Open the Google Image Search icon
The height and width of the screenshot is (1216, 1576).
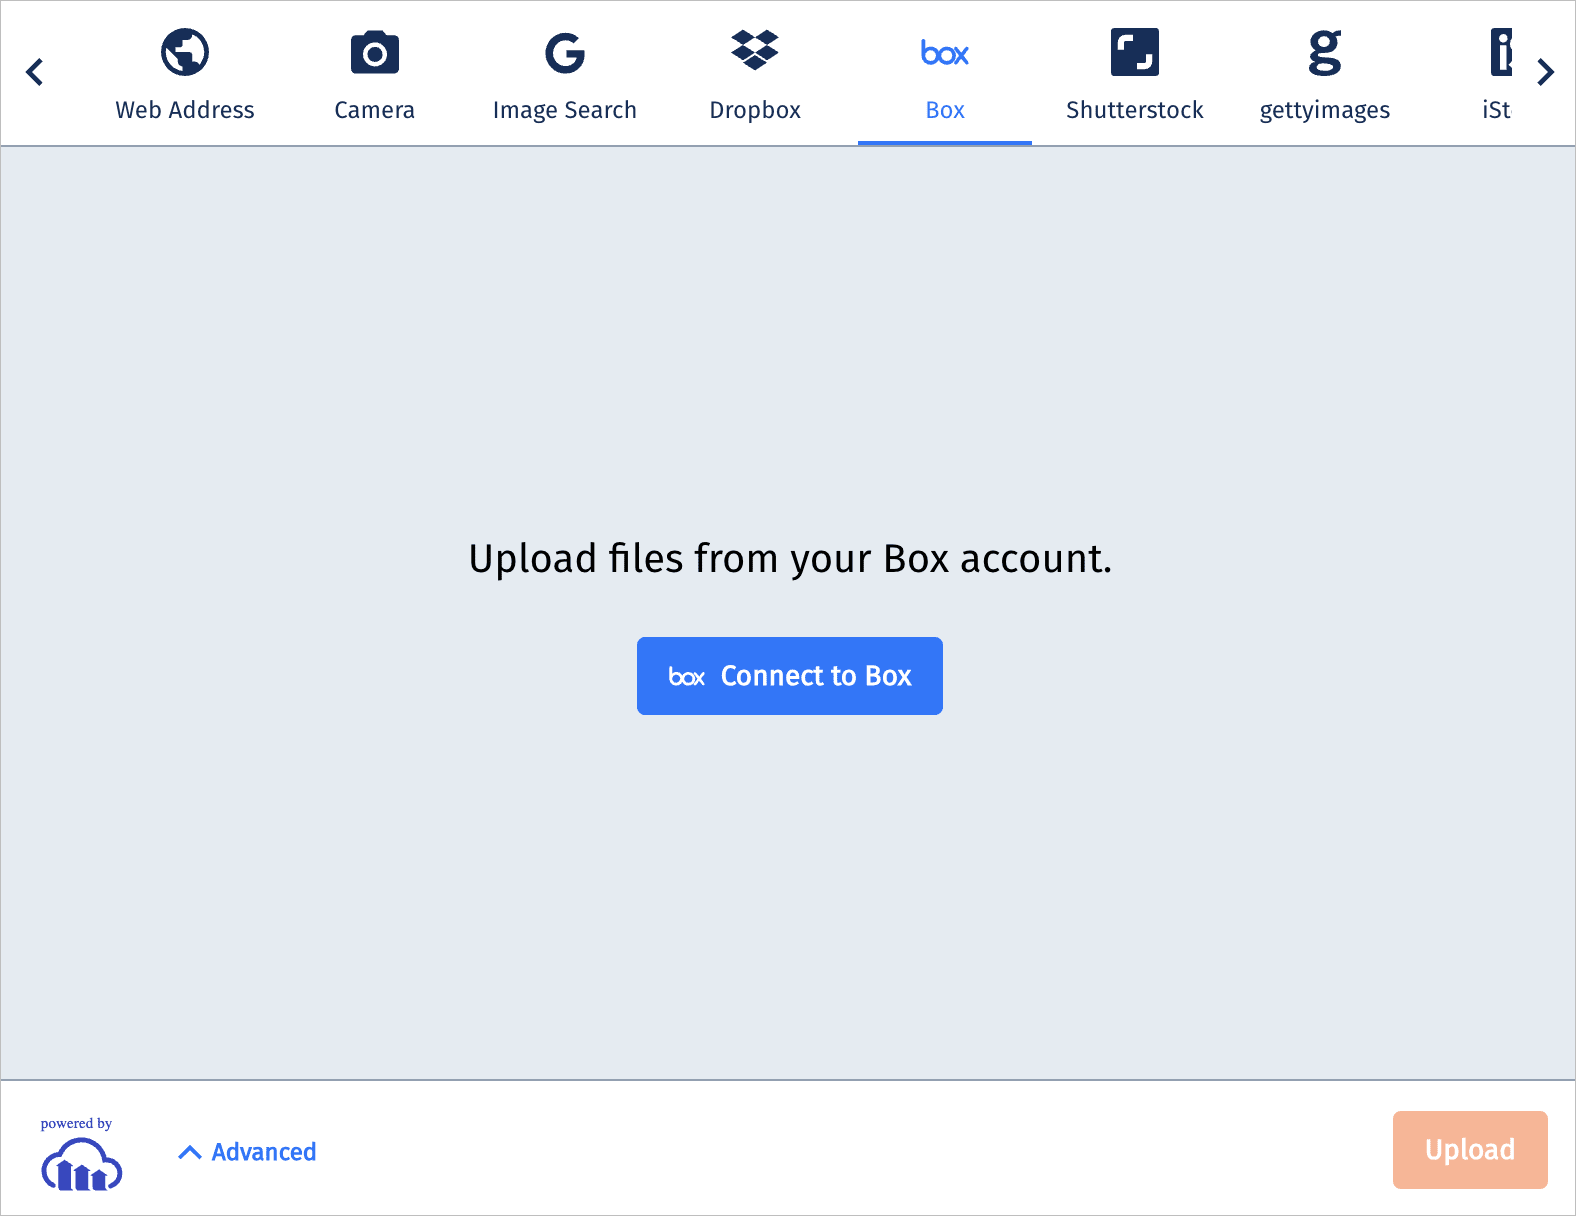tap(565, 53)
